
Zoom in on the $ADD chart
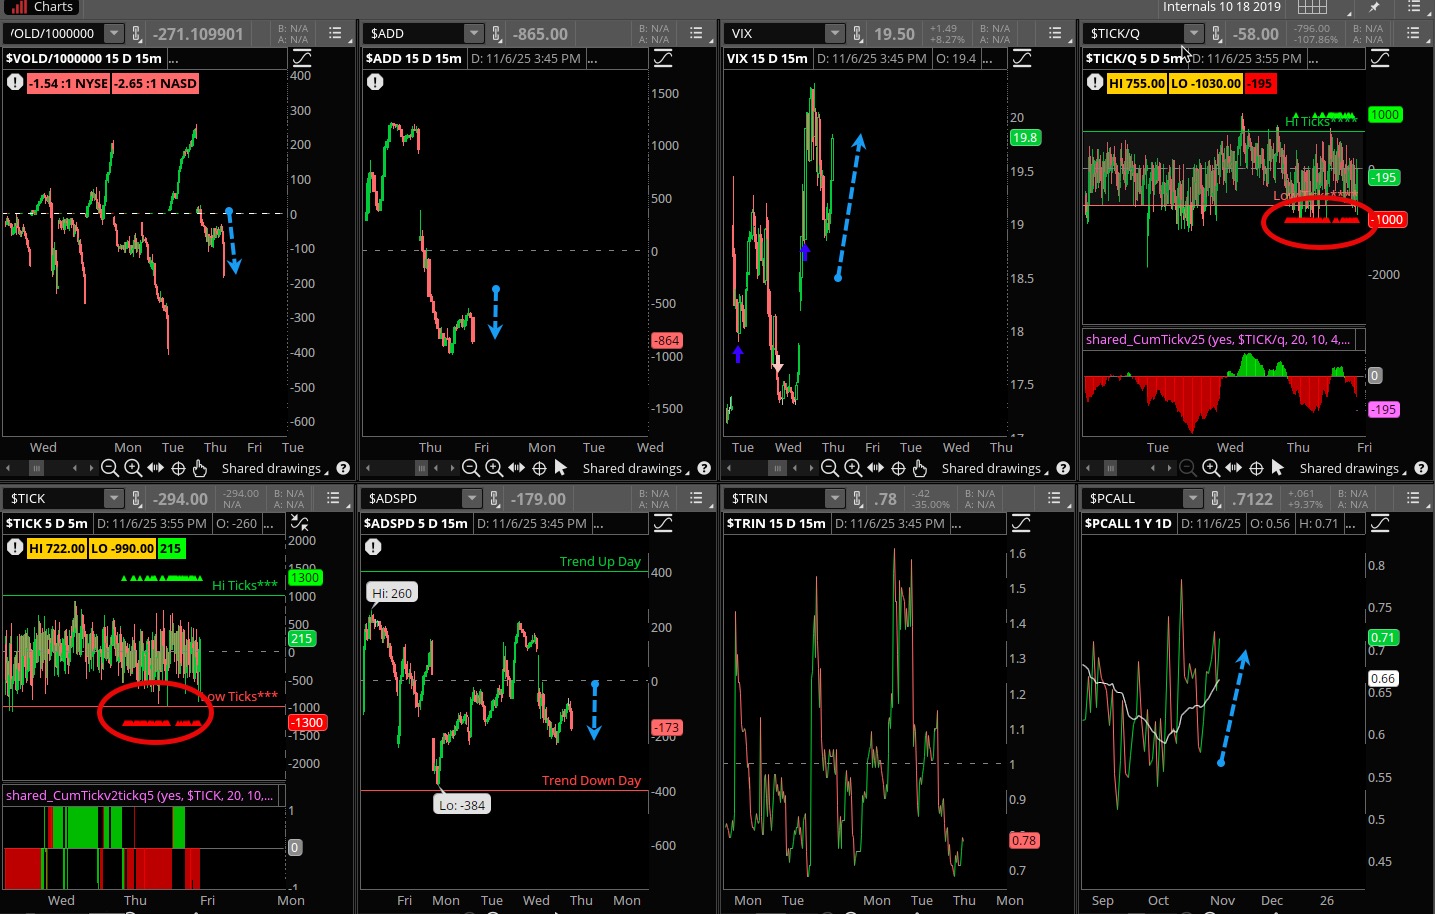(494, 468)
